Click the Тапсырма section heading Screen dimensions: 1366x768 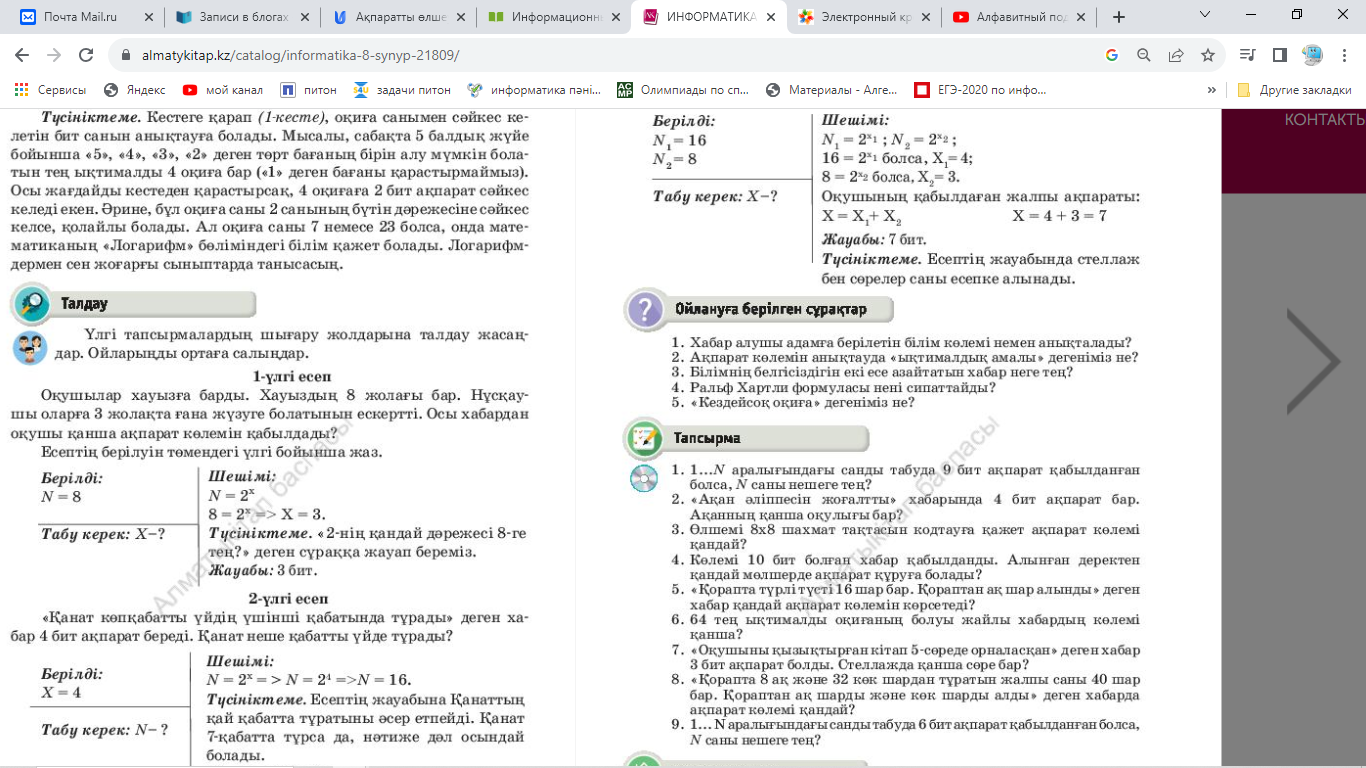[x=706, y=438]
